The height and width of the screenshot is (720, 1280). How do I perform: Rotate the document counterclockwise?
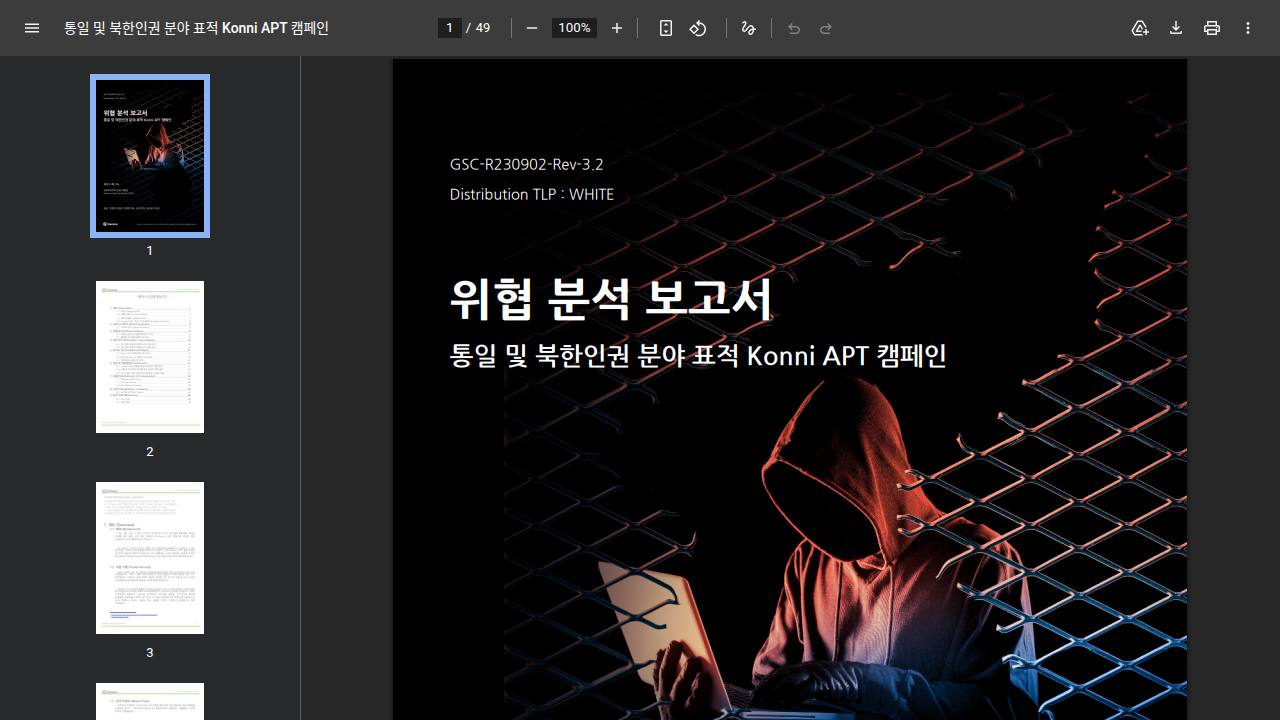pos(698,28)
